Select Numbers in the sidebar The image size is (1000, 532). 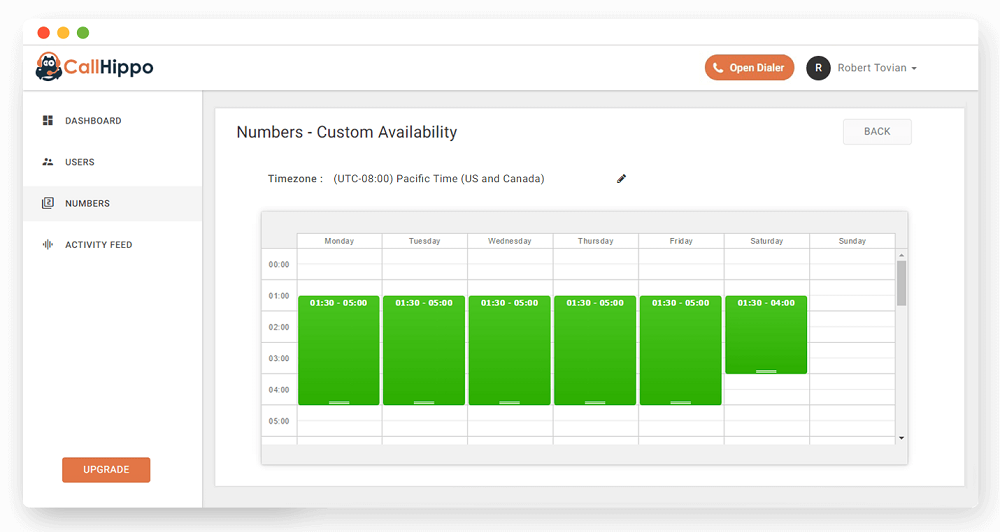(112, 203)
